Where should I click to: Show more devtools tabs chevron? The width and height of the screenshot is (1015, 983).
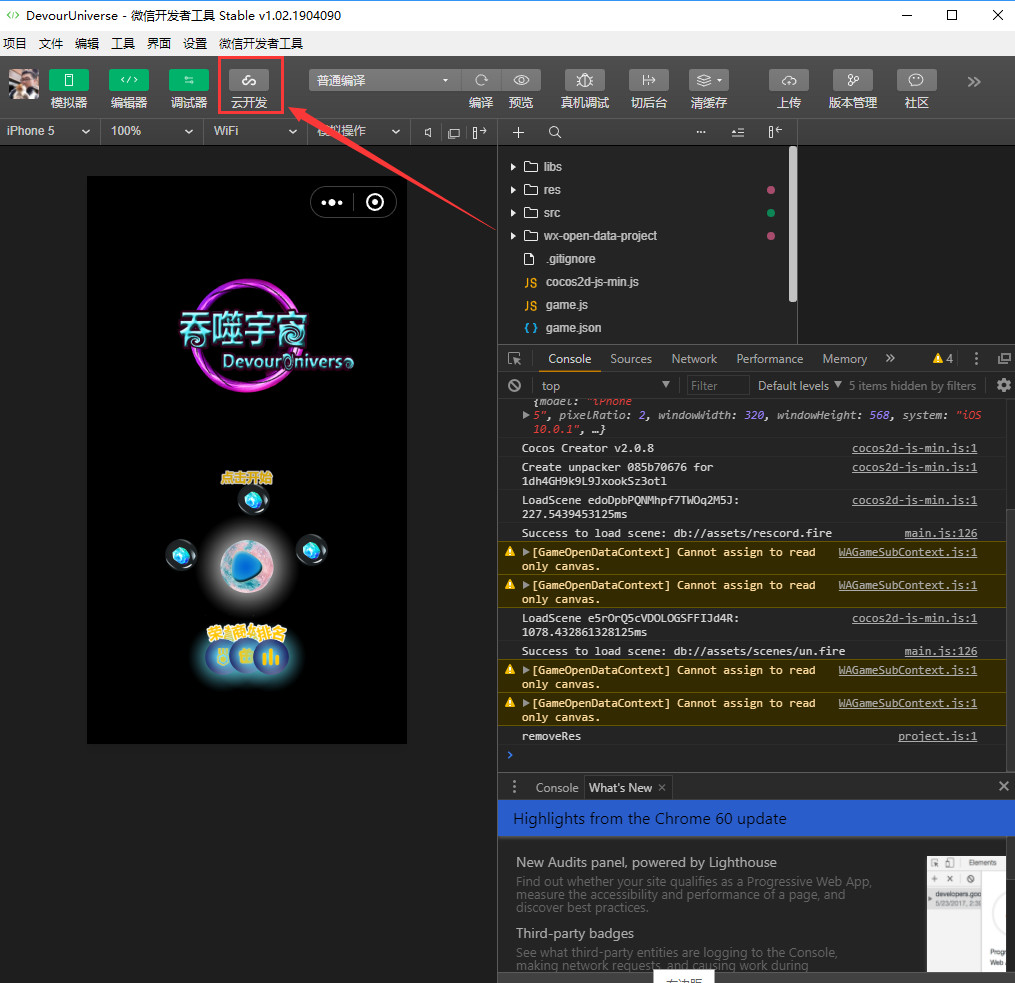point(890,358)
